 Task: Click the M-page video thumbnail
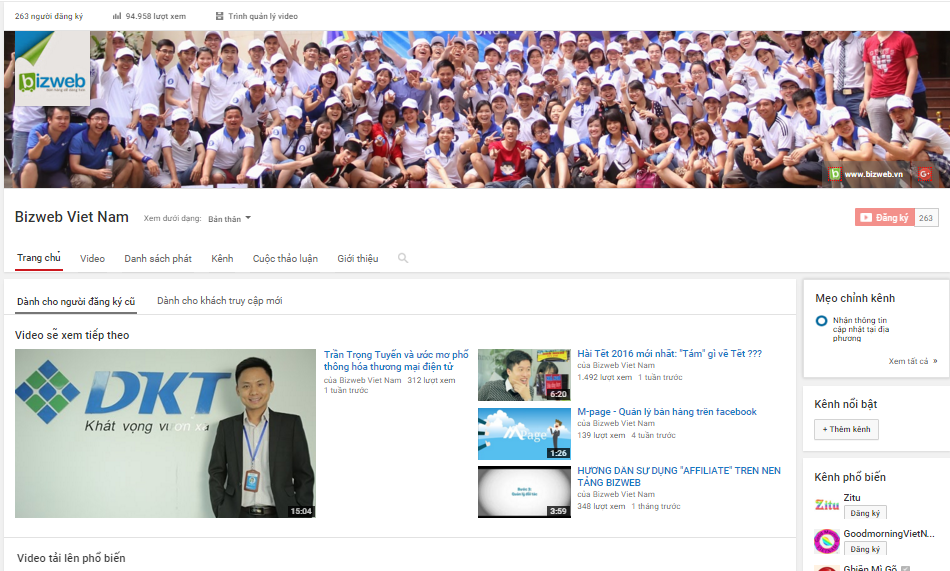(524, 433)
